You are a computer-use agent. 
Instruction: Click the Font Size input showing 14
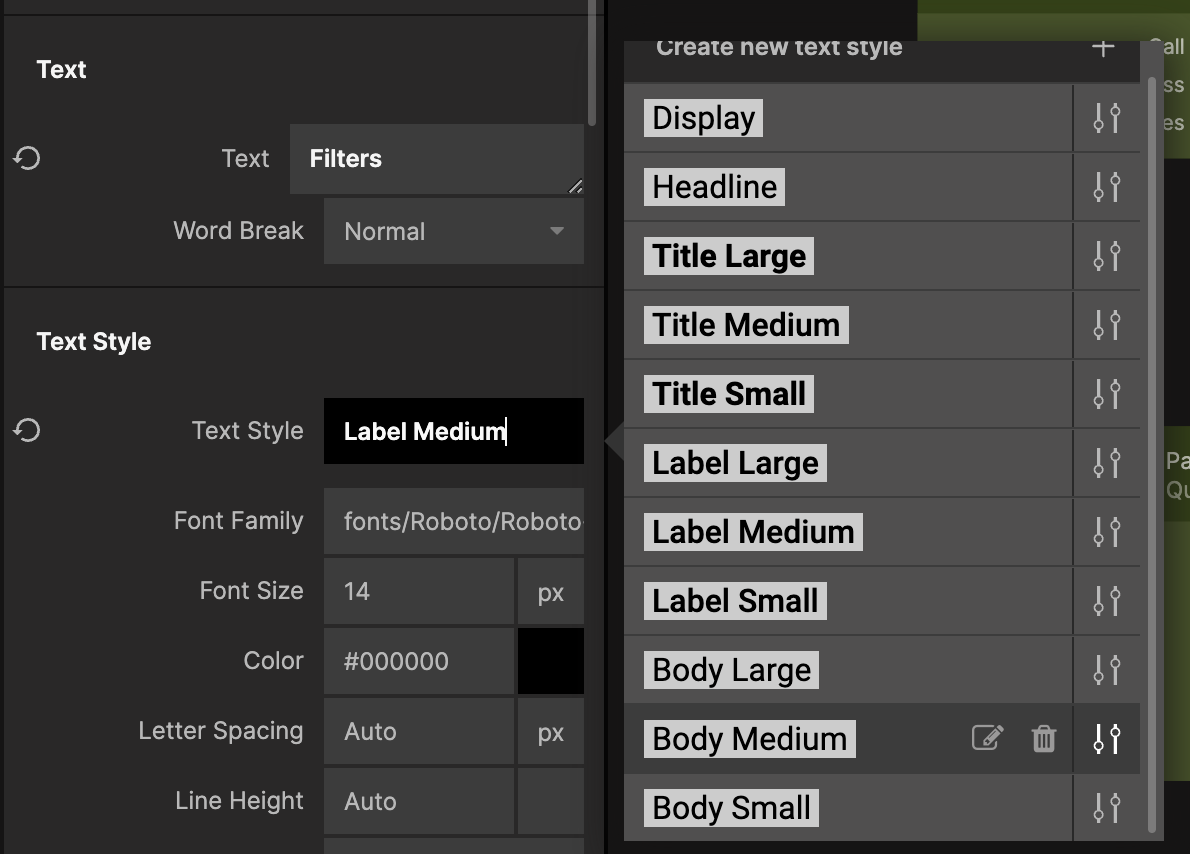coord(418,592)
